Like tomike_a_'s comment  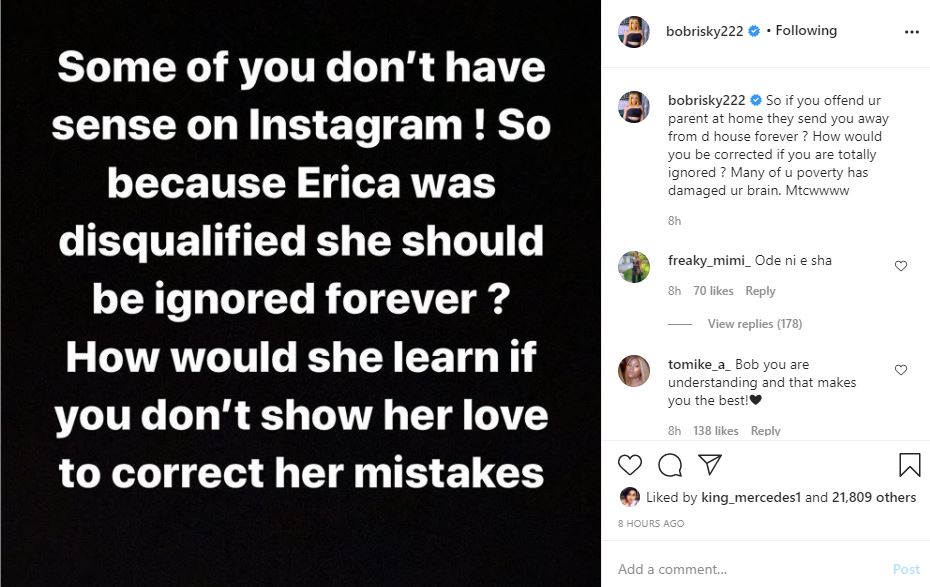coord(901,370)
